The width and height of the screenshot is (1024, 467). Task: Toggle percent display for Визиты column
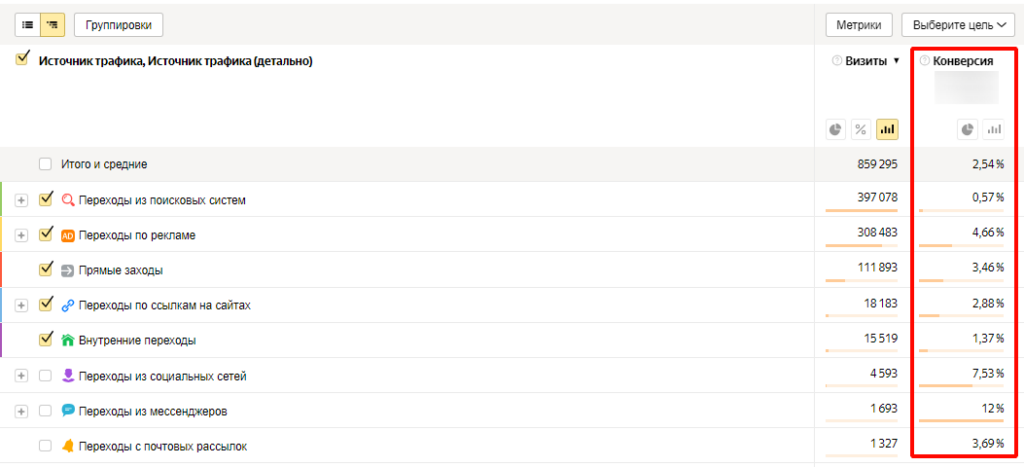[x=861, y=129]
